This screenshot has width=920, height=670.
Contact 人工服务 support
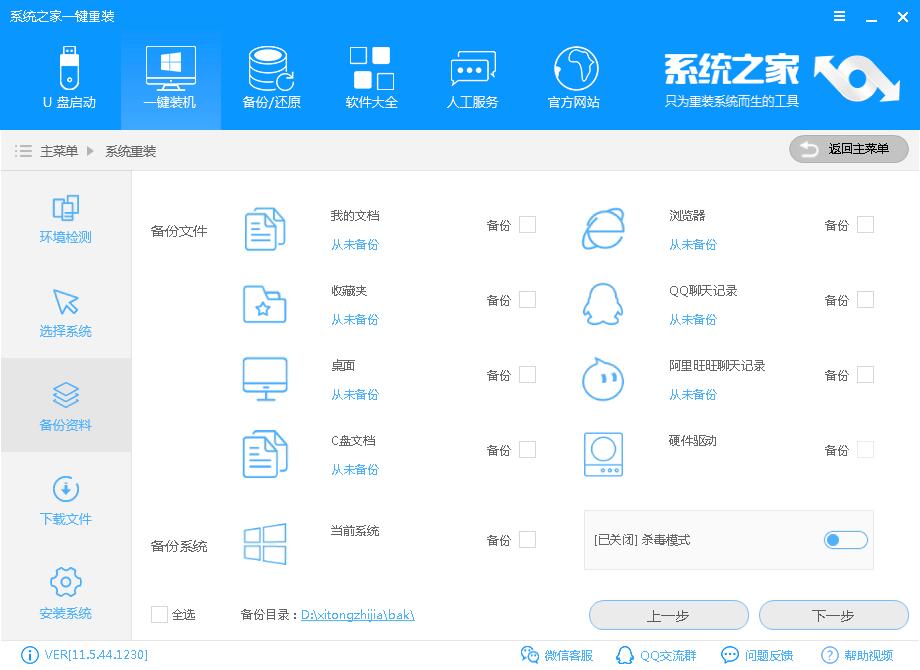[471, 78]
